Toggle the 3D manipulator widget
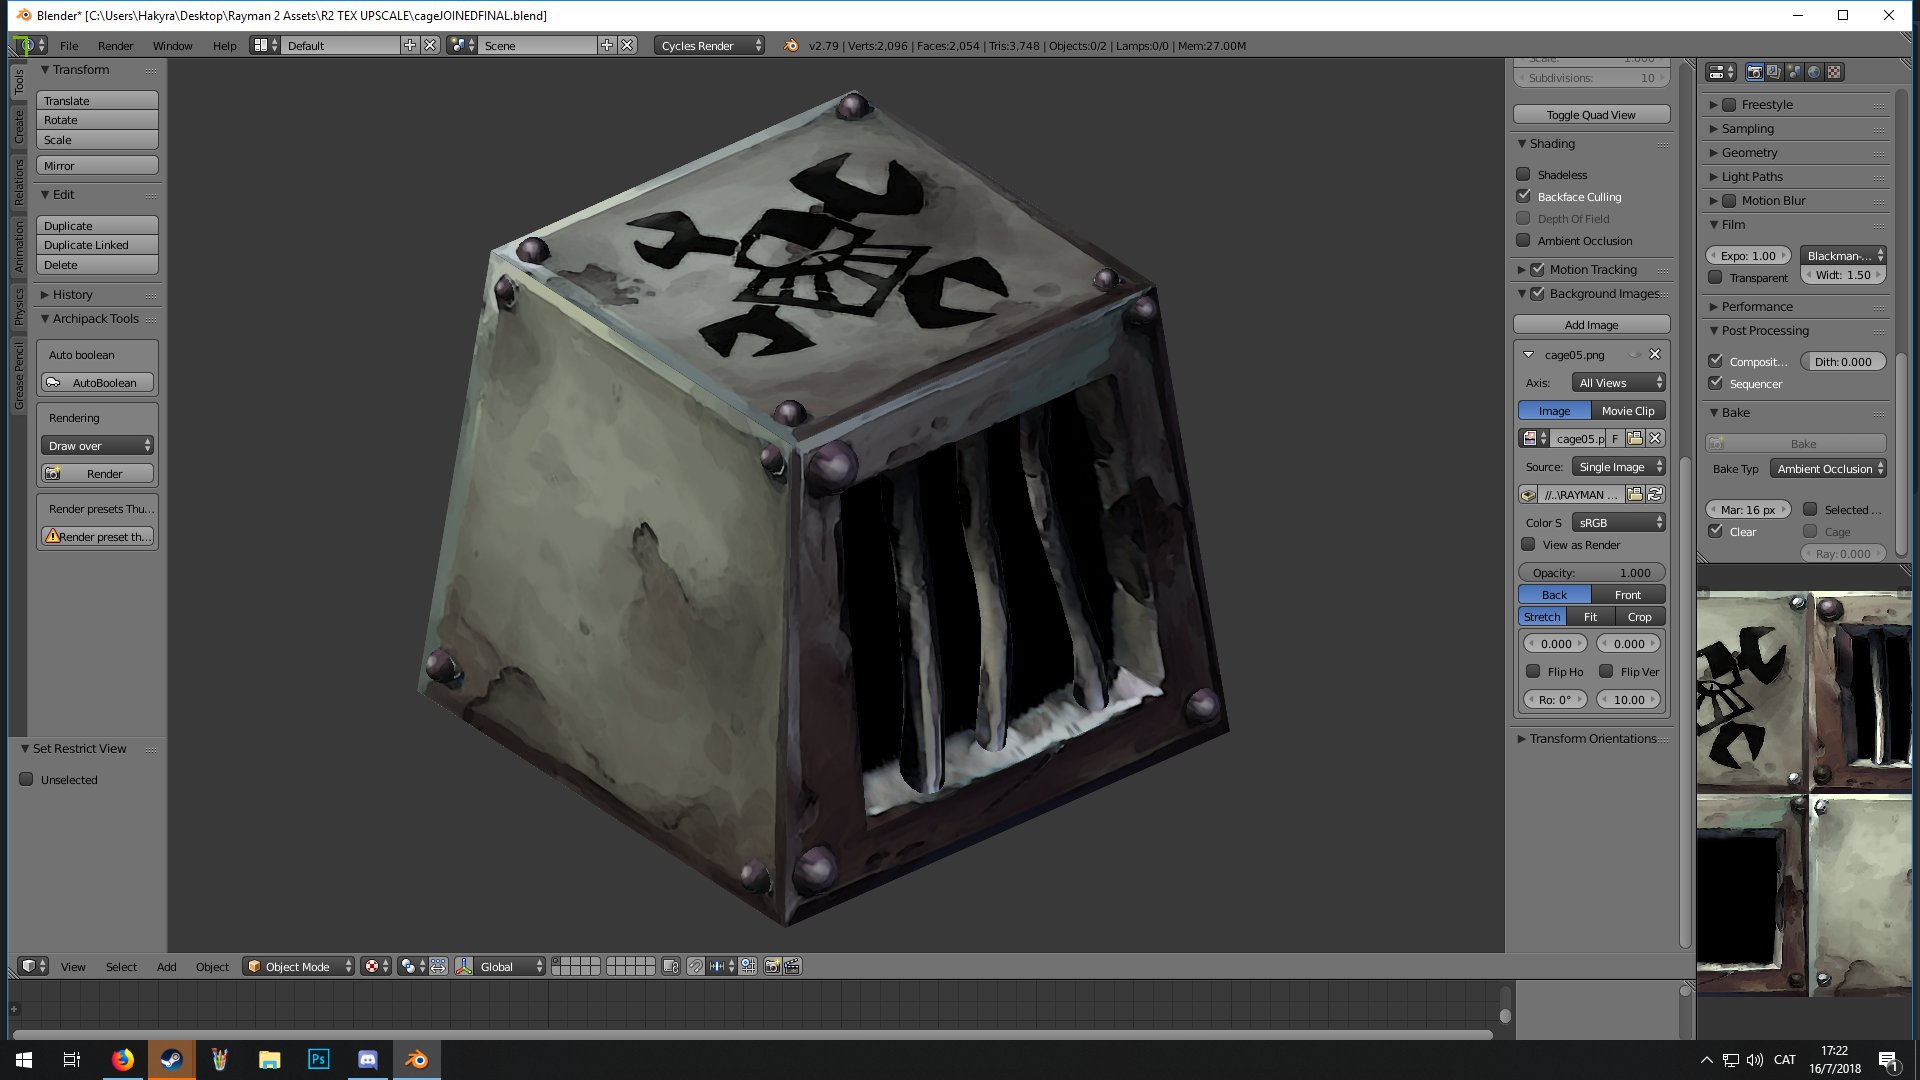The image size is (1920, 1080). click(x=464, y=966)
